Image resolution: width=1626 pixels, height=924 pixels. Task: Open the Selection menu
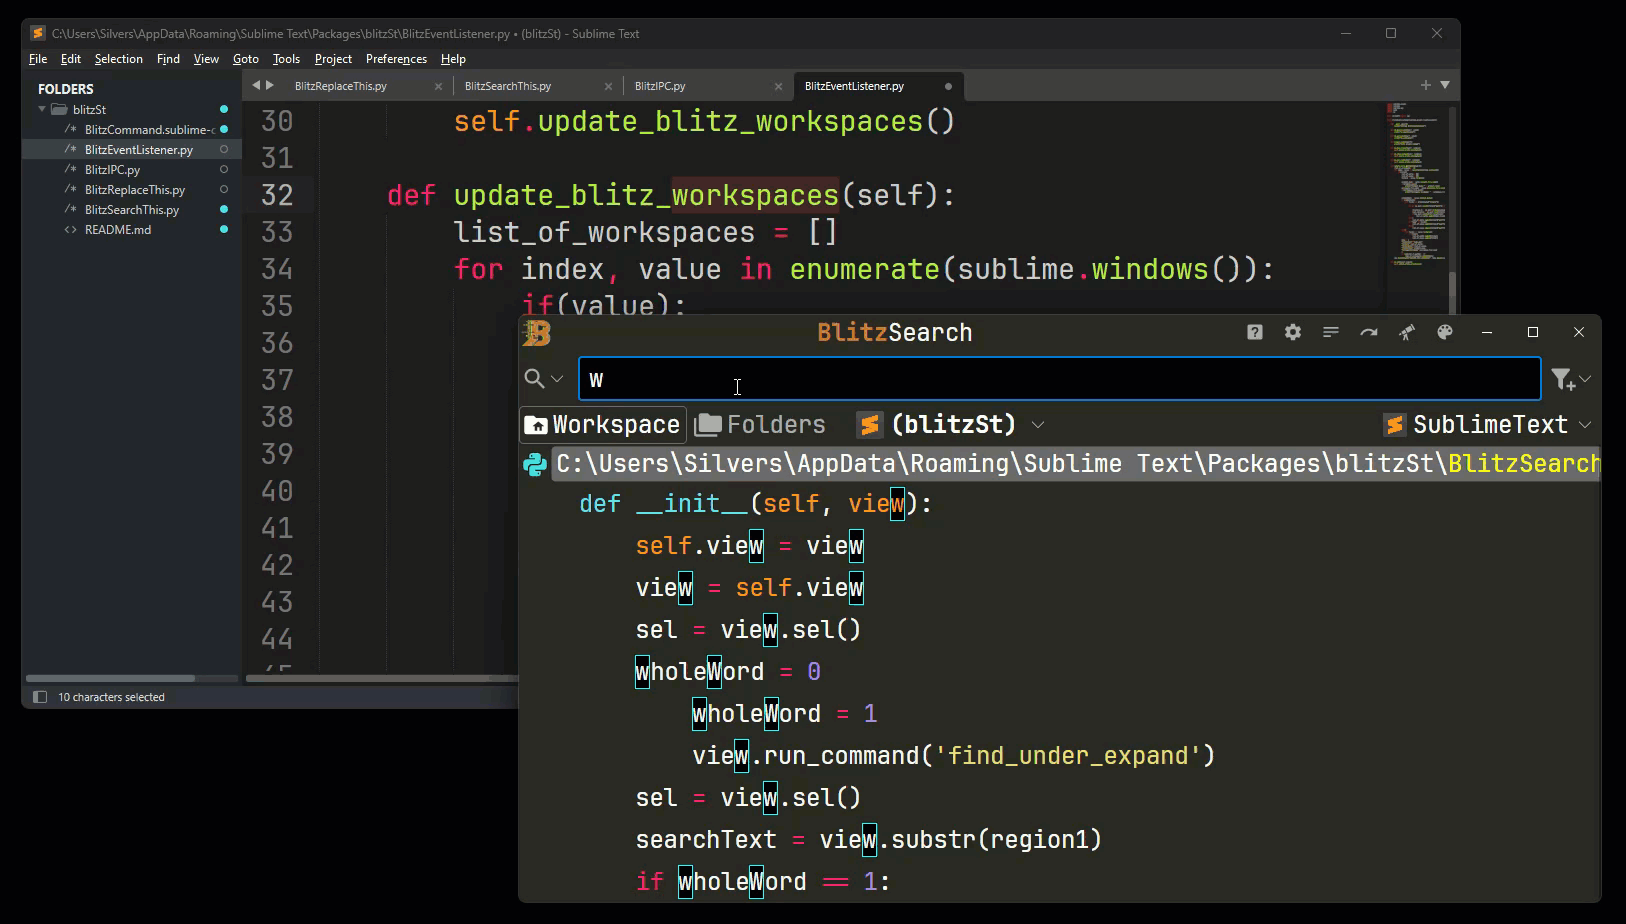coord(118,59)
